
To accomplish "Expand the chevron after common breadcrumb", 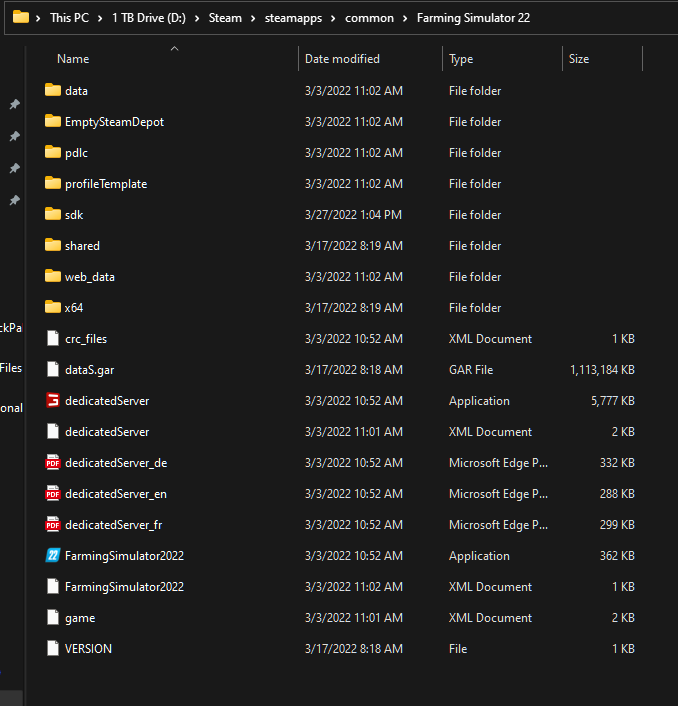I will pos(405,18).
